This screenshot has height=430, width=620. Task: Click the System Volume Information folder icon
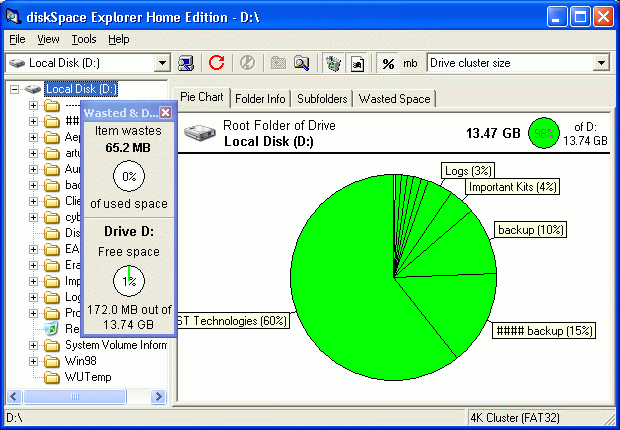coord(51,345)
